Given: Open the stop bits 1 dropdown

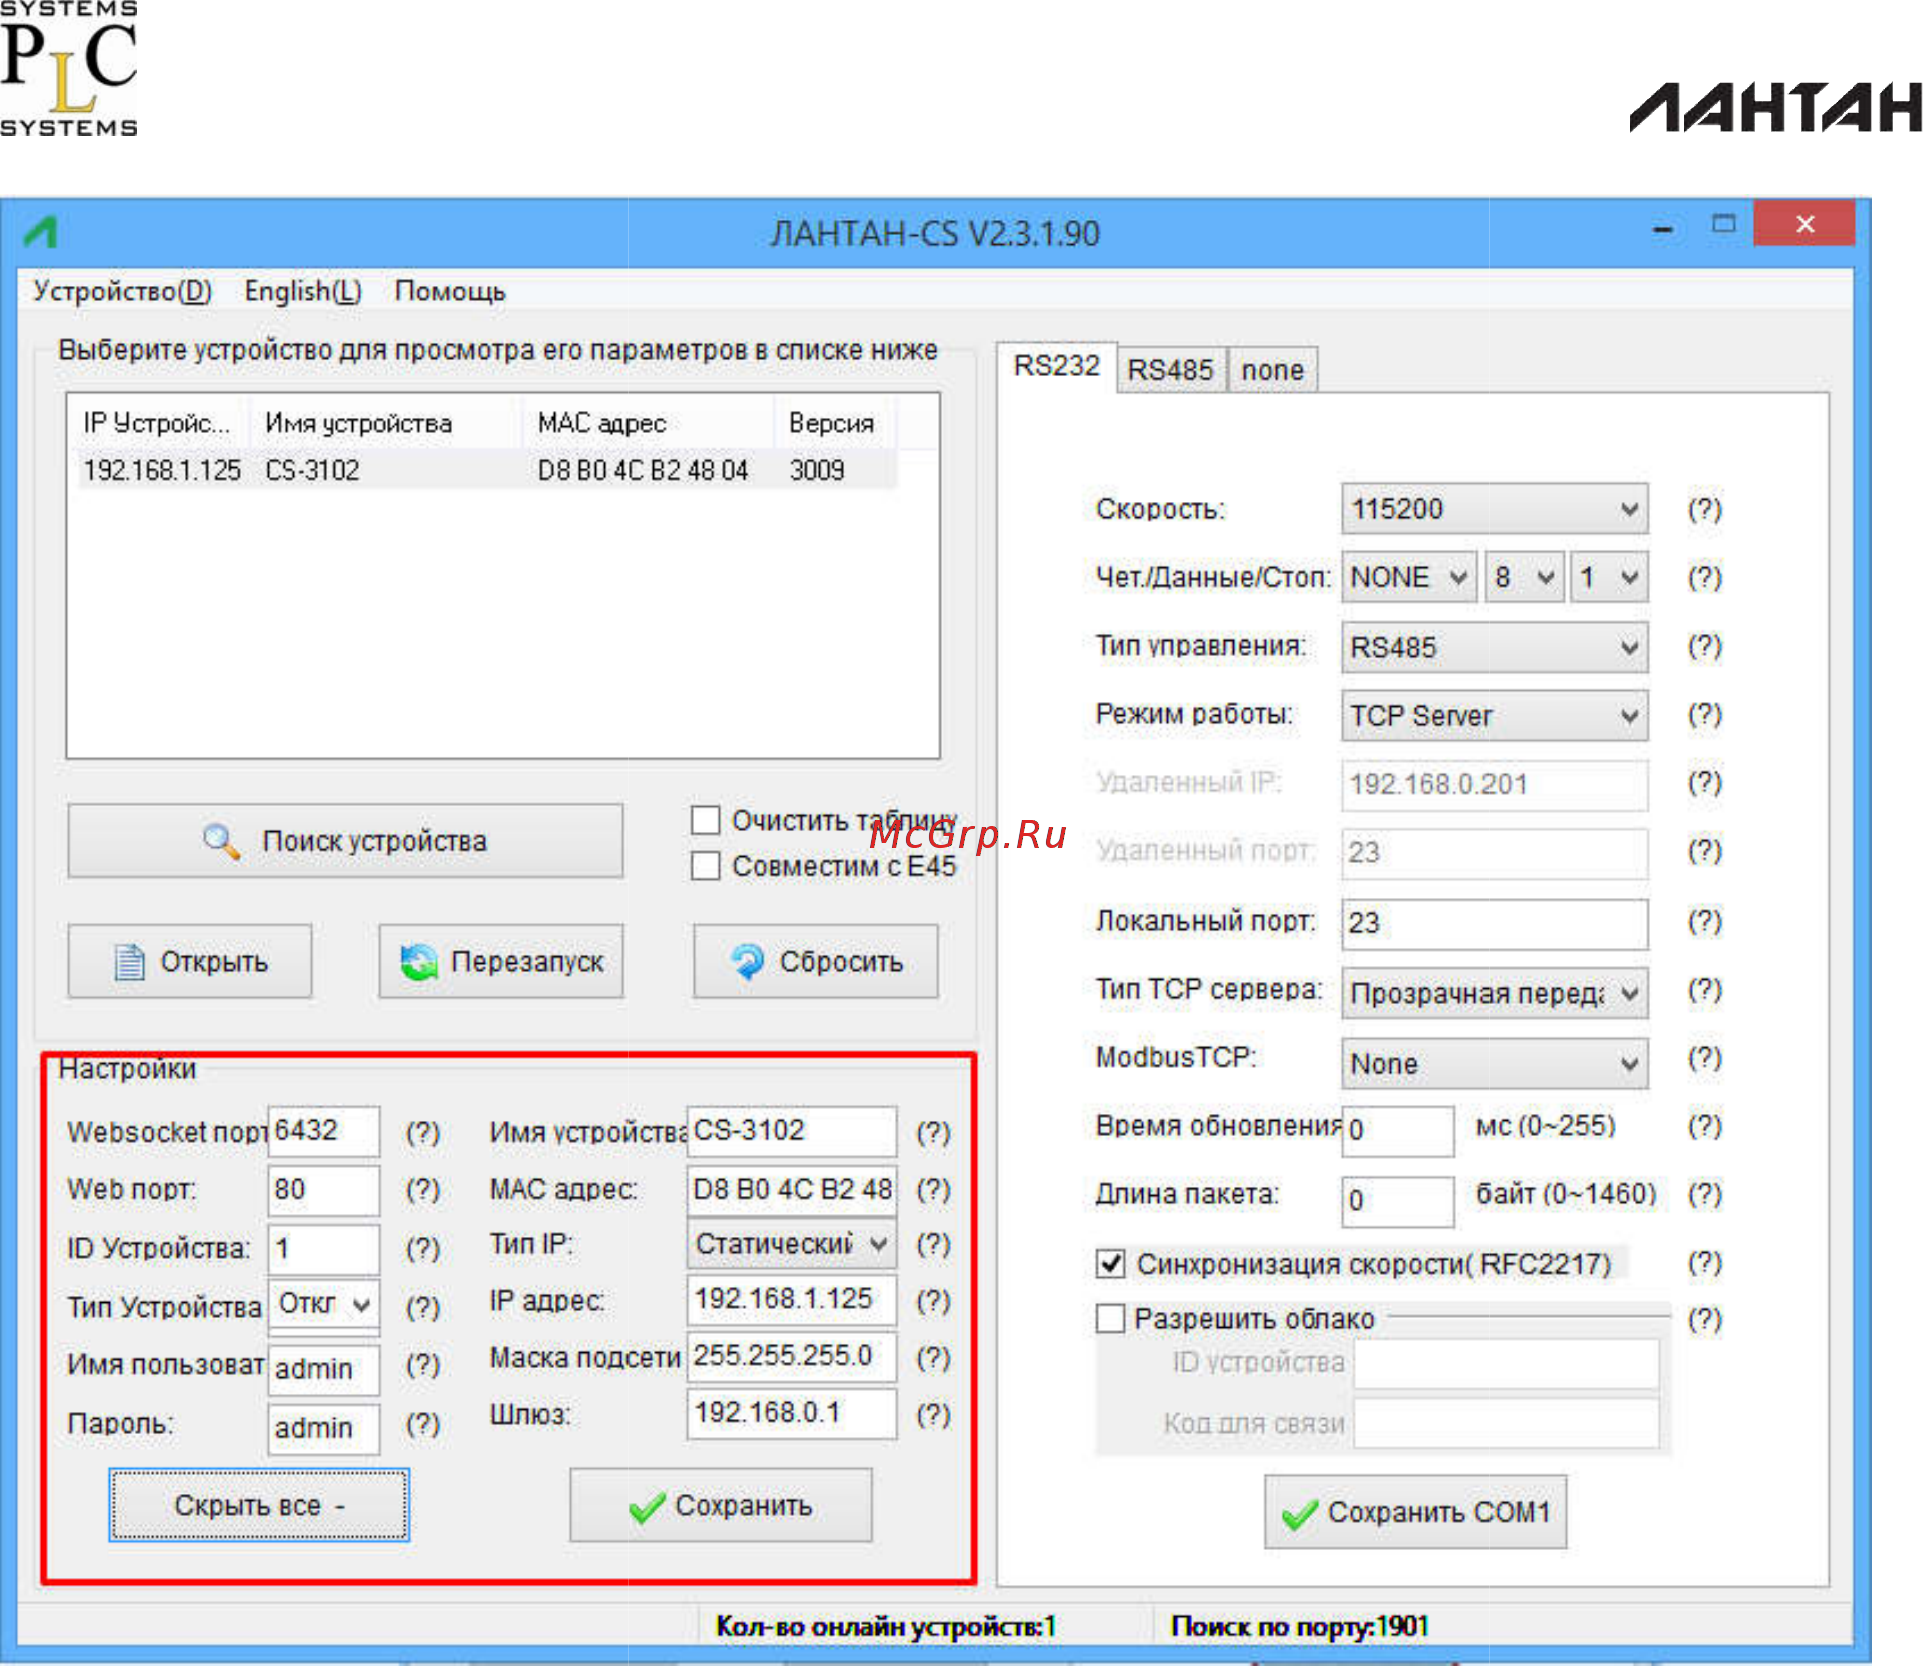Looking at the screenshot, I should click(1609, 578).
